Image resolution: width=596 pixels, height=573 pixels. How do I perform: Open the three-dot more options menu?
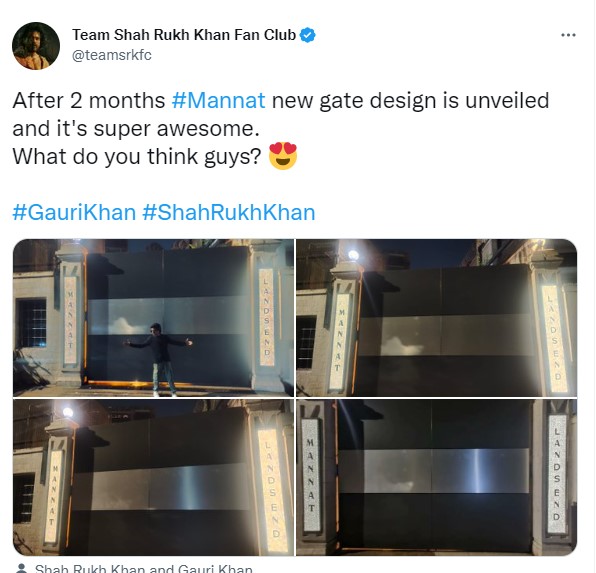point(568,35)
